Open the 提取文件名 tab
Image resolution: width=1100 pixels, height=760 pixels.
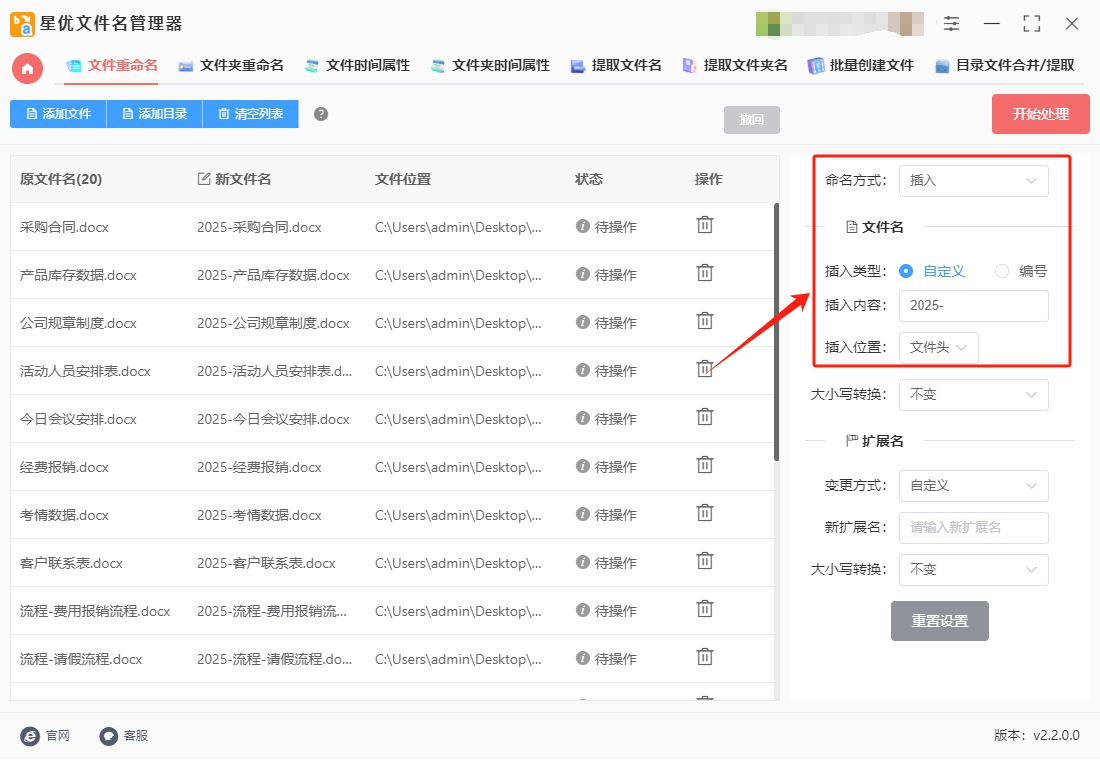coord(616,65)
